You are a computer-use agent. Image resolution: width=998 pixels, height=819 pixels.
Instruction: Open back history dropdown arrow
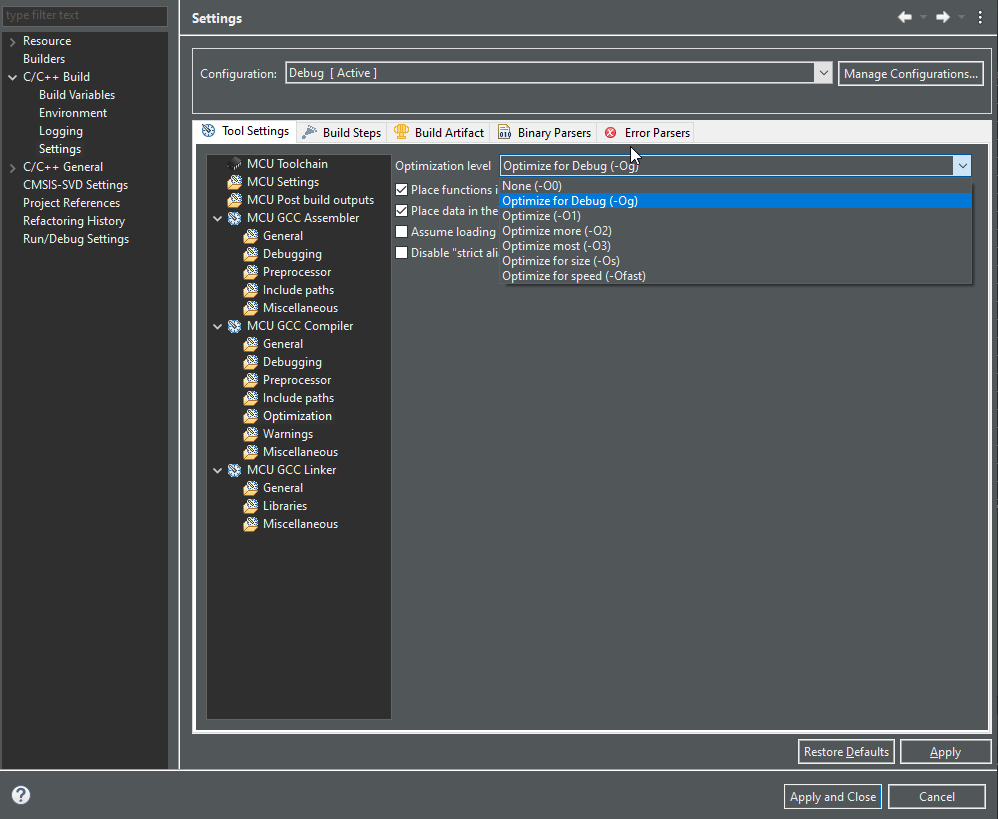click(x=923, y=18)
